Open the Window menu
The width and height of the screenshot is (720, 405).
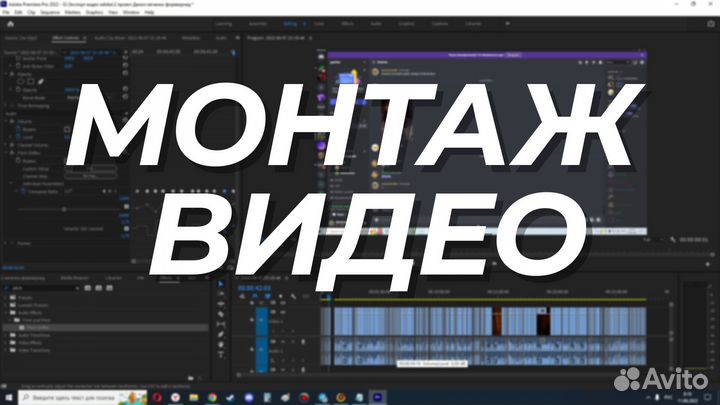pos(131,12)
